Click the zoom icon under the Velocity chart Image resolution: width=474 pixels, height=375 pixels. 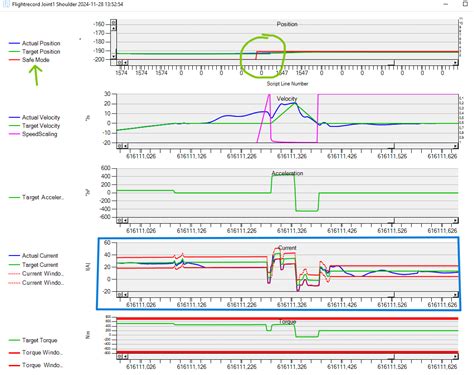coord(120,146)
